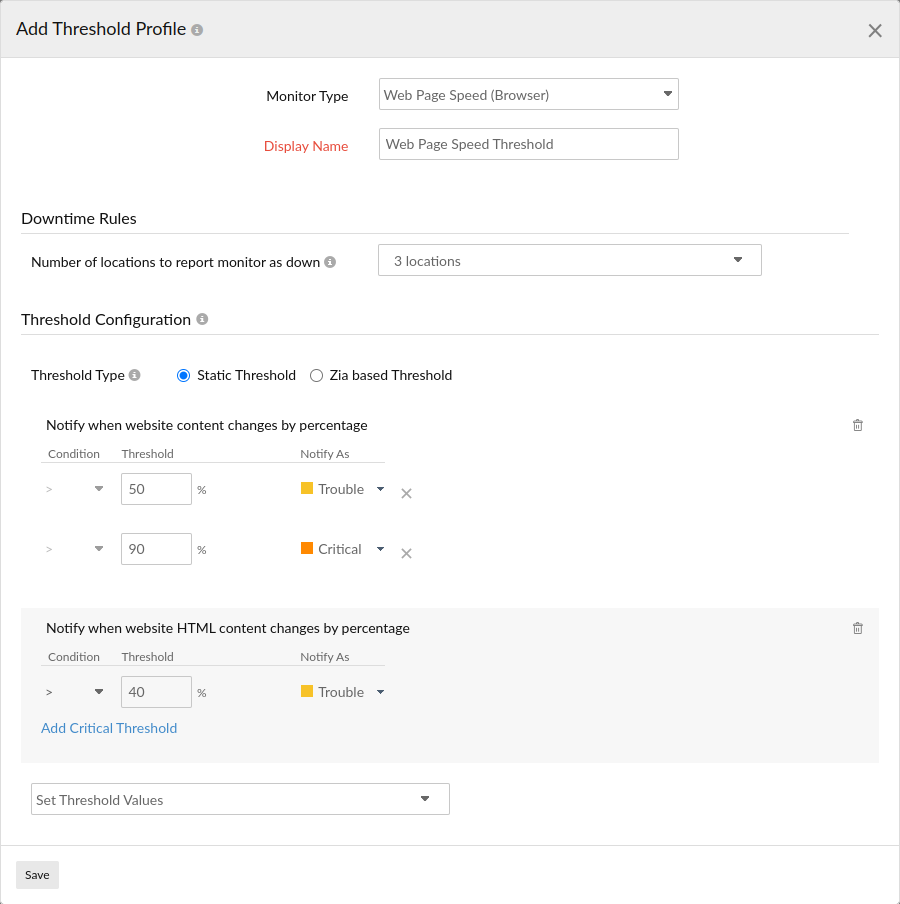900x904 pixels.
Task: Select the Static Threshold option
Action: pyautogui.click(x=183, y=375)
